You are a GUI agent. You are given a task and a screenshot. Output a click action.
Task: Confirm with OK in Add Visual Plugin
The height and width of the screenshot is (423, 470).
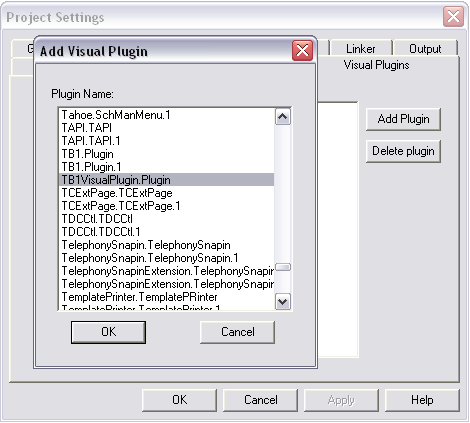tap(108, 332)
